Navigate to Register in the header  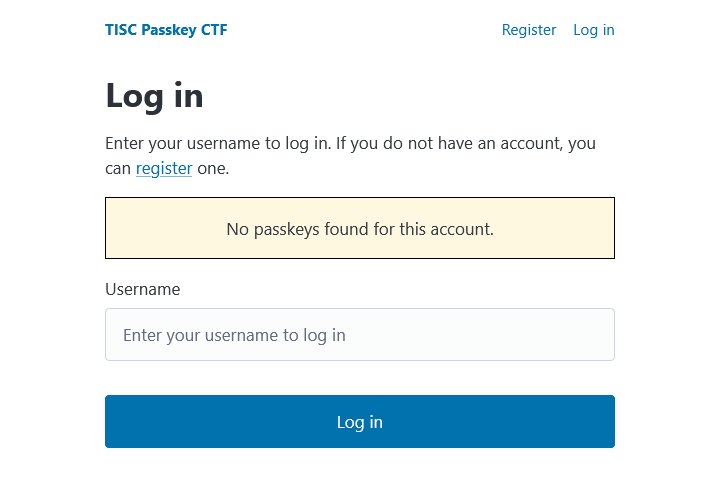click(528, 30)
